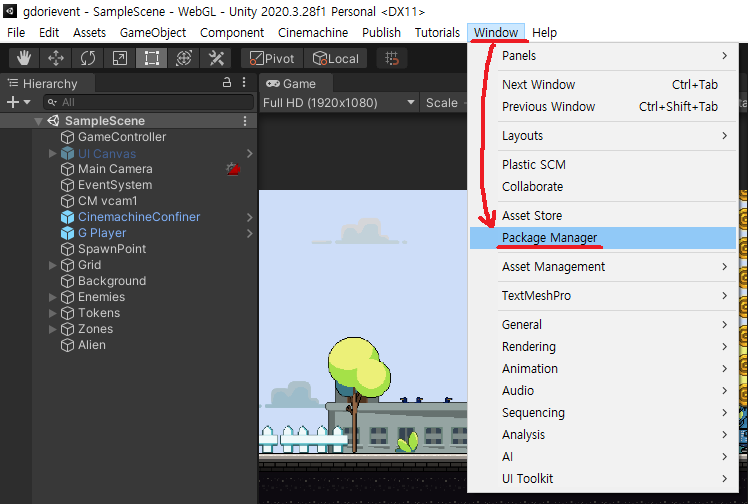Viewport: 748px width, 504px height.
Task: Select the Rotate tool
Action: (88, 58)
